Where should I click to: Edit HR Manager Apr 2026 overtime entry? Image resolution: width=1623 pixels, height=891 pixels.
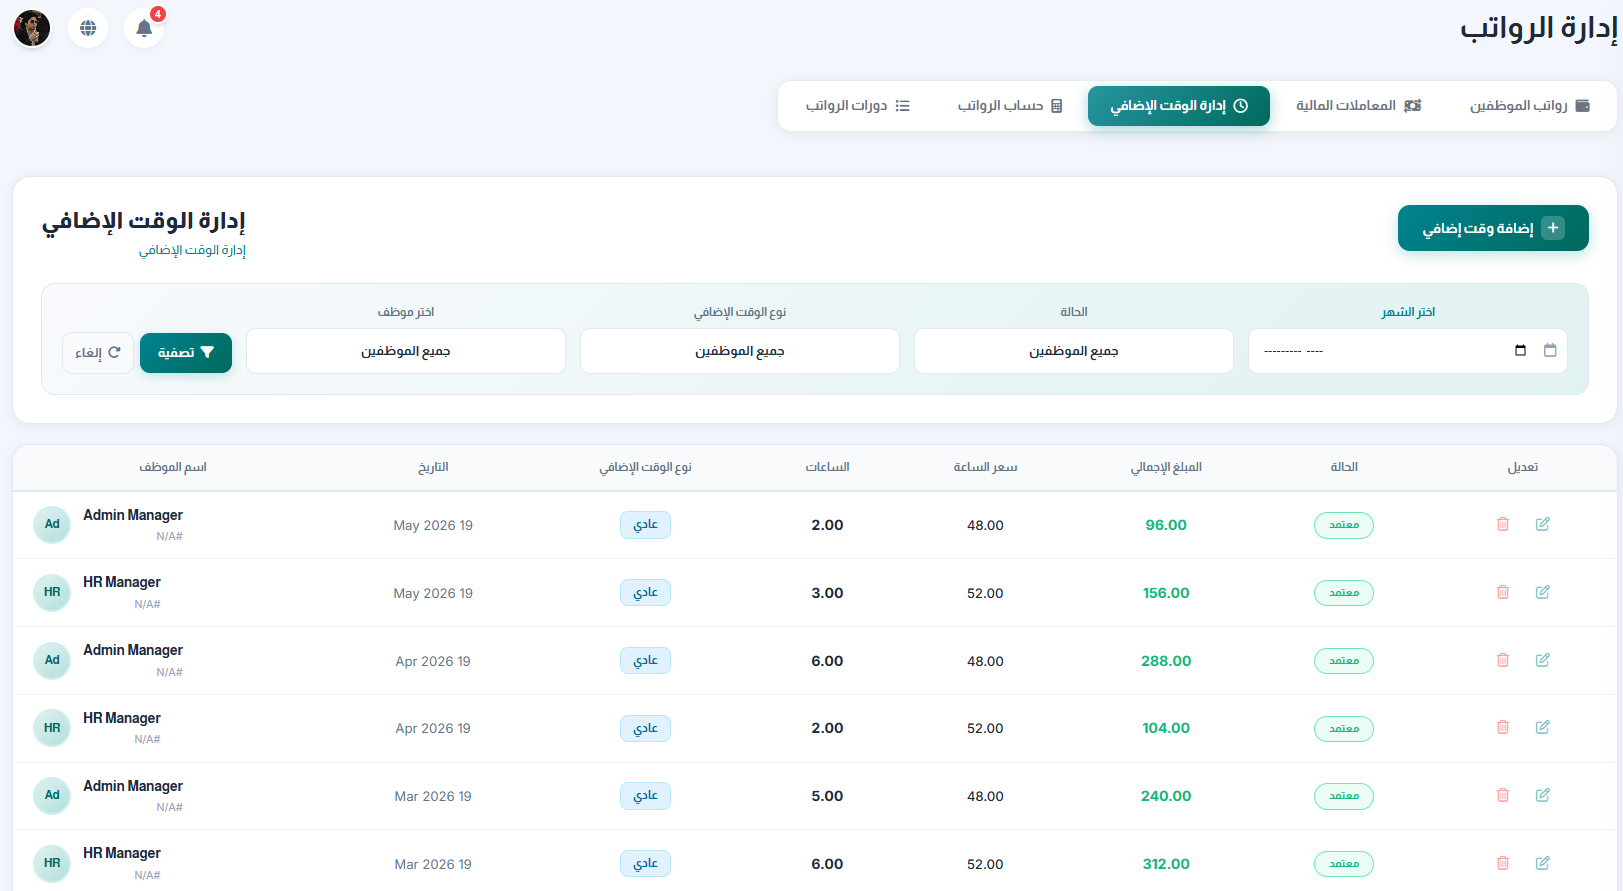coord(1543,727)
